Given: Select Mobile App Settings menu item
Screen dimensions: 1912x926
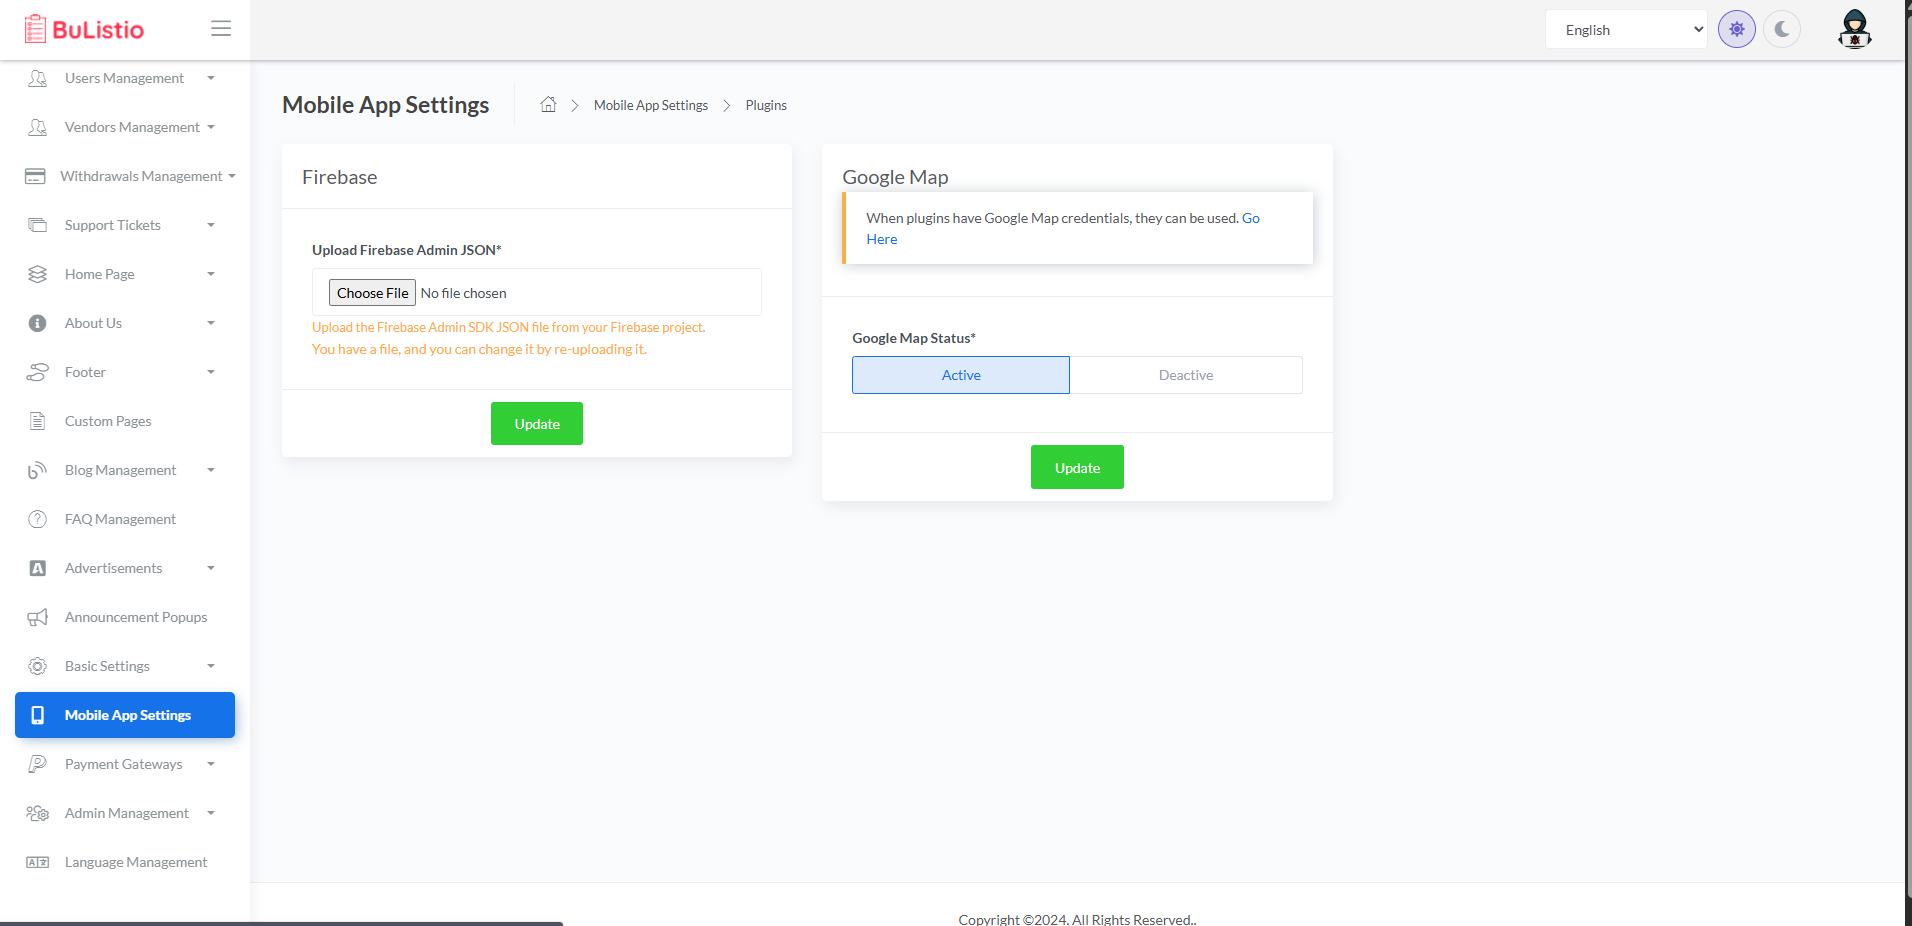Looking at the screenshot, I should click(x=125, y=715).
